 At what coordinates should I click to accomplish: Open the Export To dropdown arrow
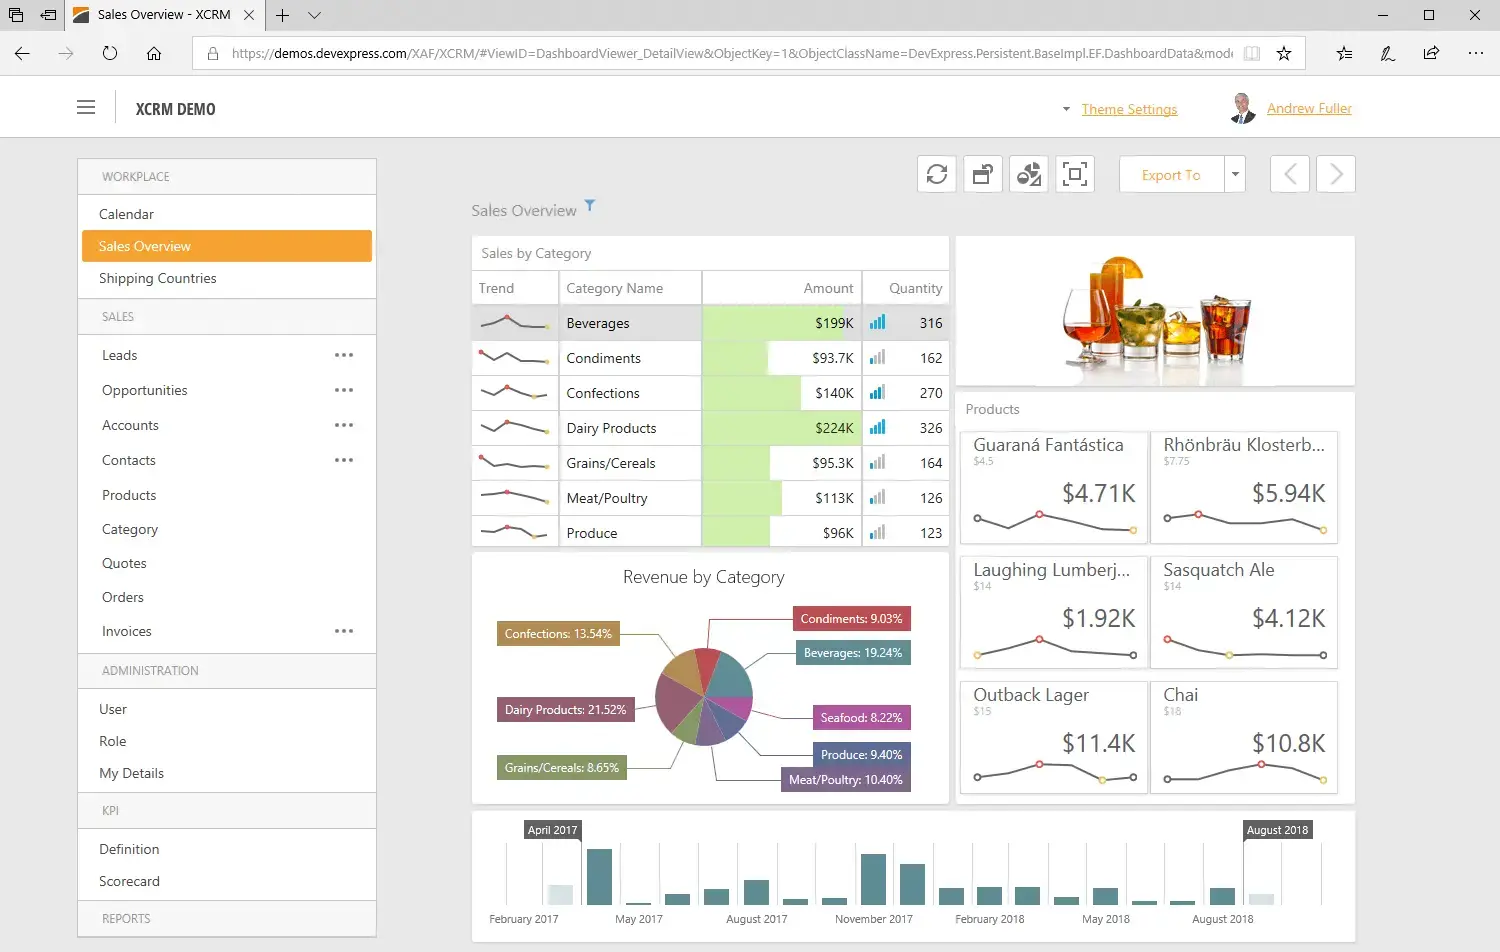coord(1235,174)
